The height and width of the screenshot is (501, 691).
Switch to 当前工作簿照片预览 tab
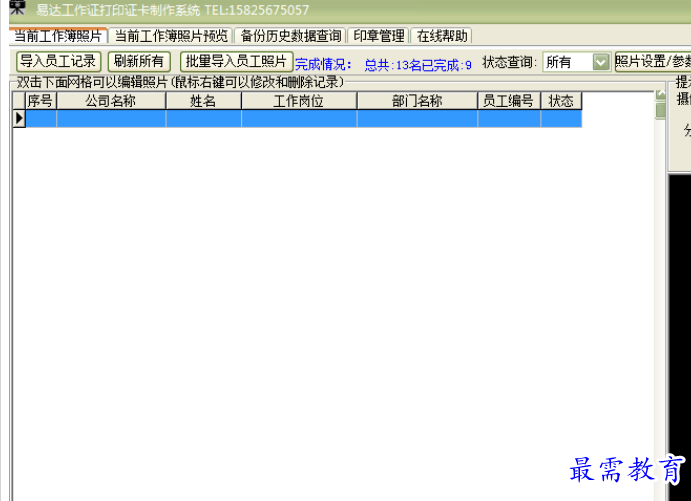(x=171, y=36)
